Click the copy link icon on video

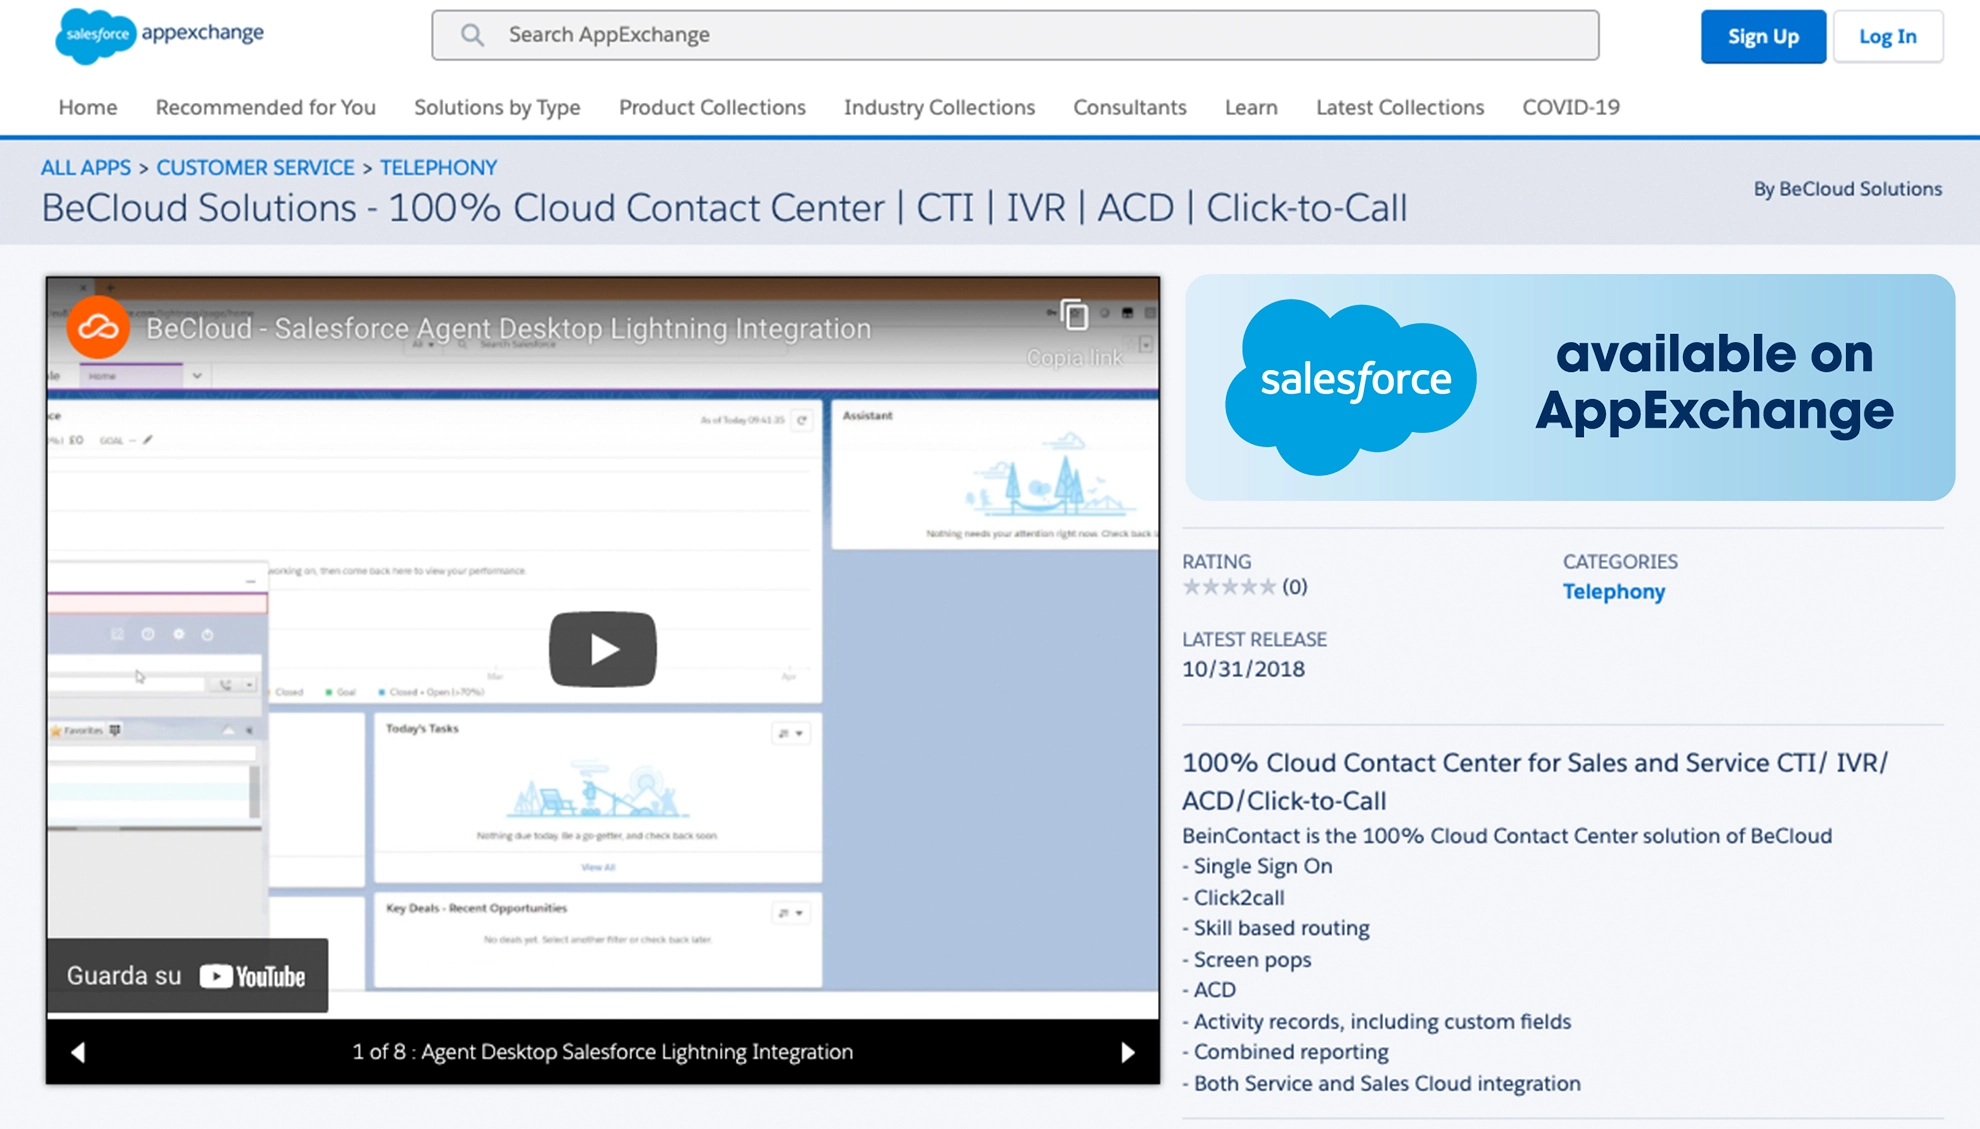pos(1074,316)
